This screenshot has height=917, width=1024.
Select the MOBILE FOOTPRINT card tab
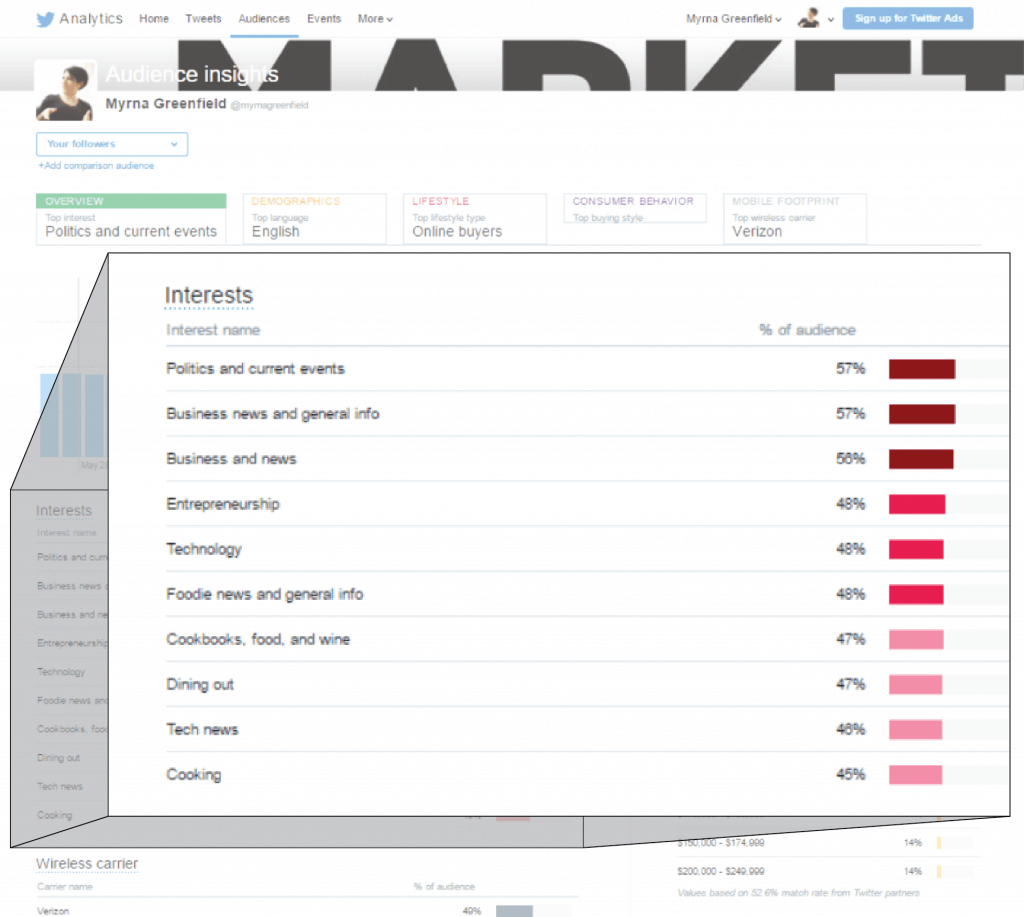point(794,218)
